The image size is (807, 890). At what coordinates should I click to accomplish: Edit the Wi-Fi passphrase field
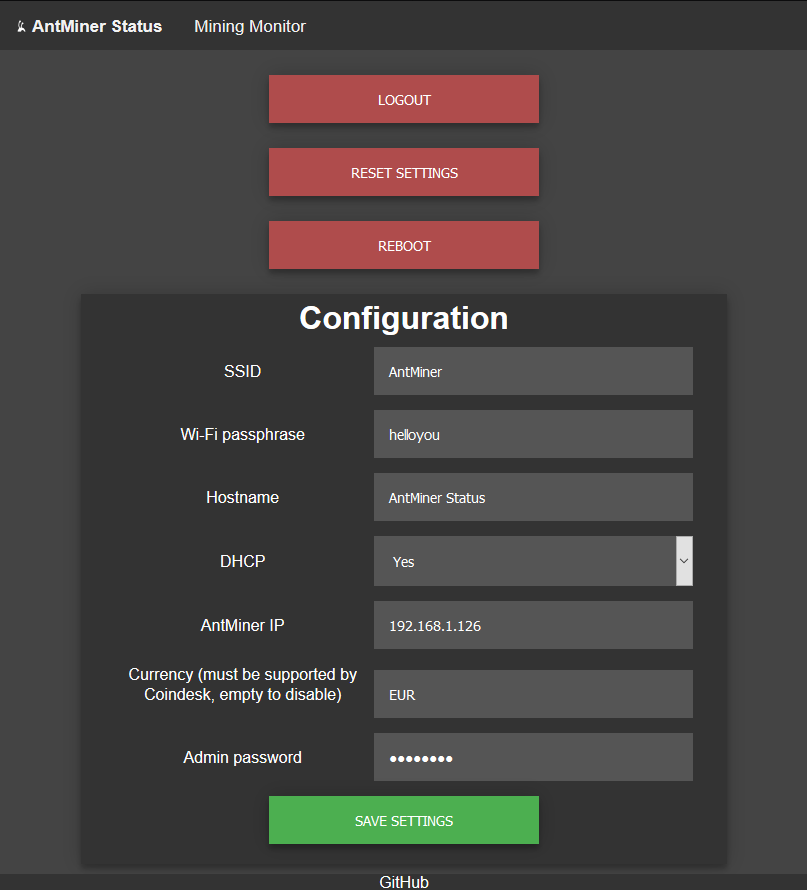coord(533,434)
